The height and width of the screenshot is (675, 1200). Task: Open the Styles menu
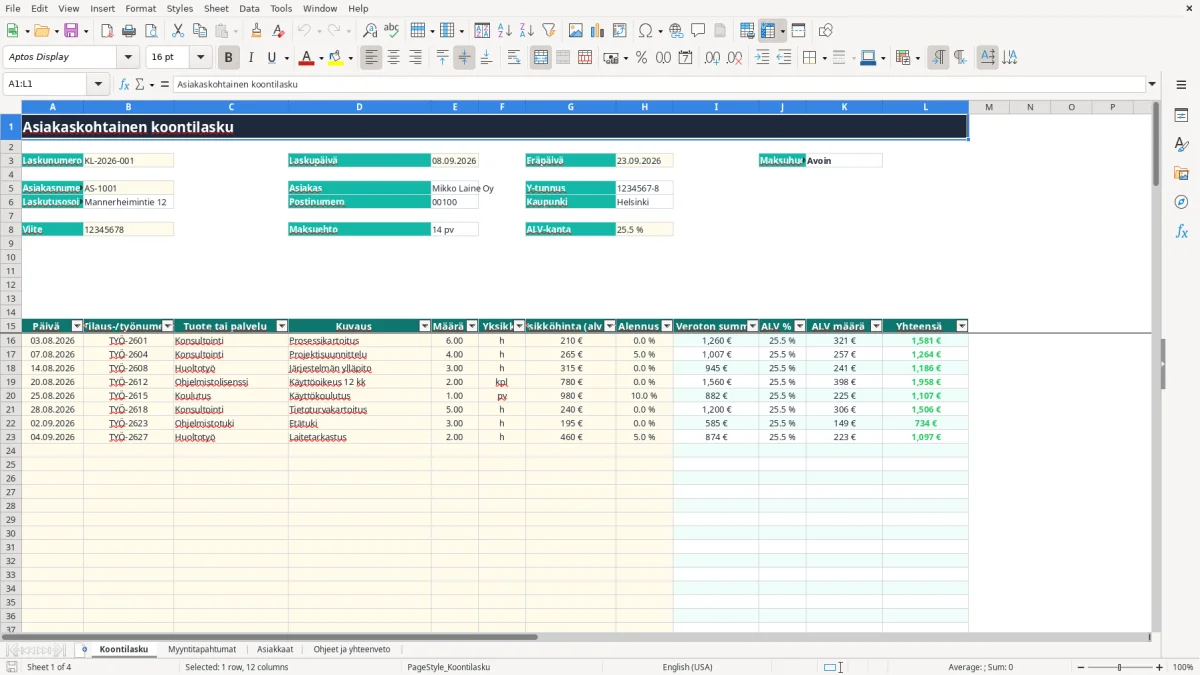[180, 8]
